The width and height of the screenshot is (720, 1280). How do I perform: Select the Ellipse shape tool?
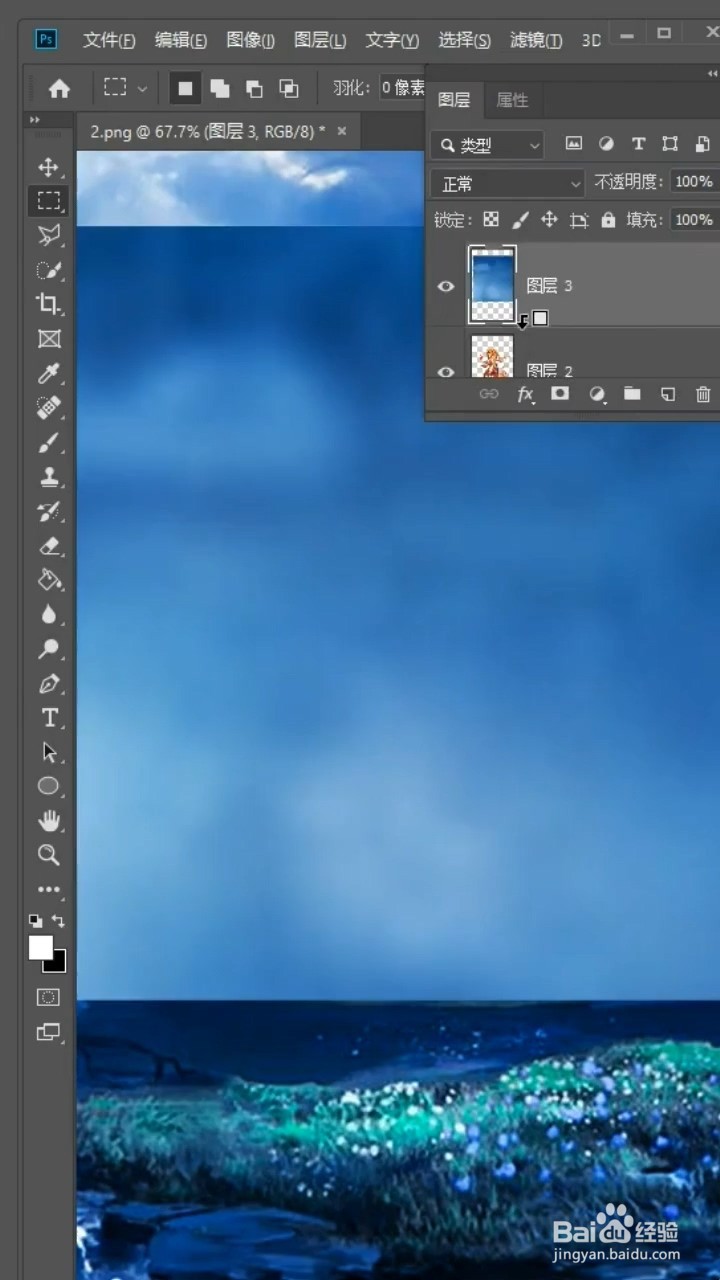48,787
